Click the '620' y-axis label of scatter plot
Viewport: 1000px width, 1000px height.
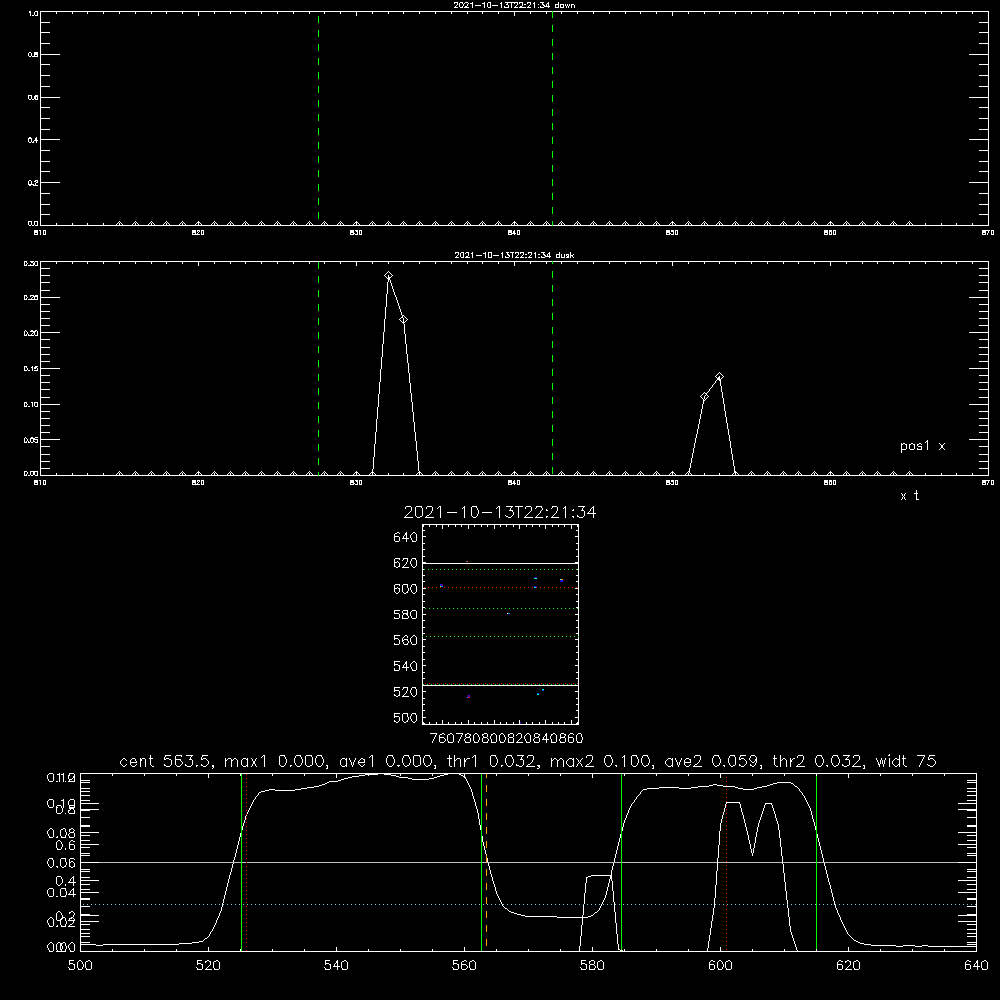[x=406, y=563]
